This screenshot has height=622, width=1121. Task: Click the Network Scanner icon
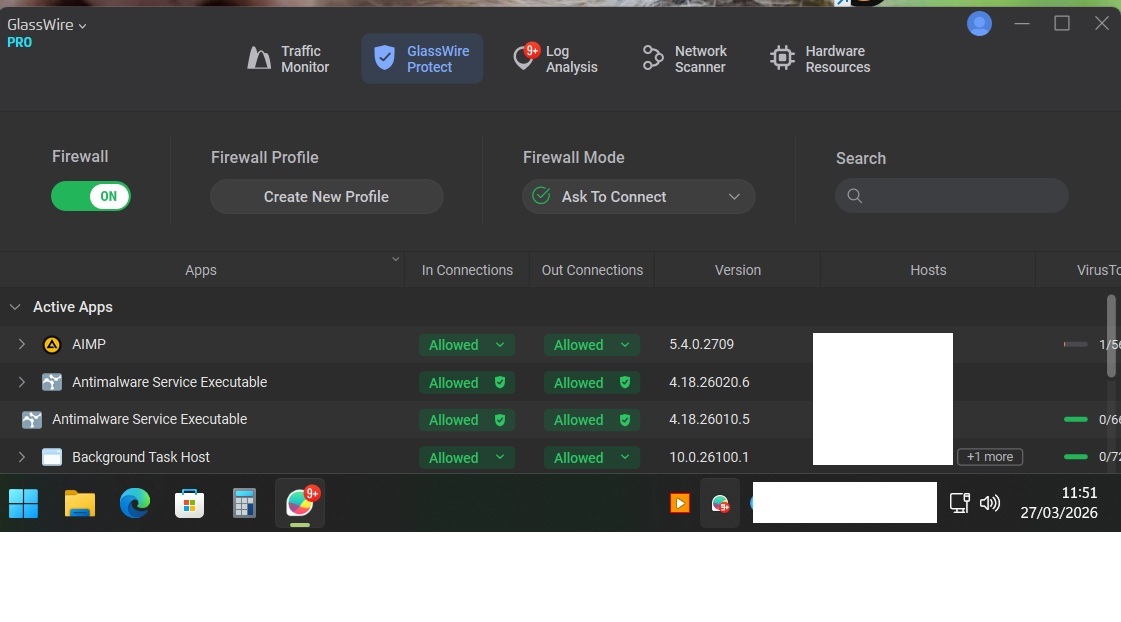(x=653, y=59)
